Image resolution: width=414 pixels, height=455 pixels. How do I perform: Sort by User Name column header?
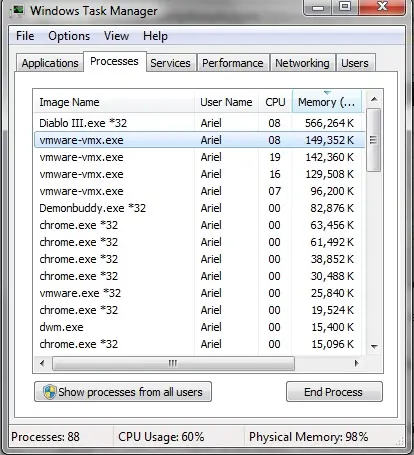coord(226,102)
